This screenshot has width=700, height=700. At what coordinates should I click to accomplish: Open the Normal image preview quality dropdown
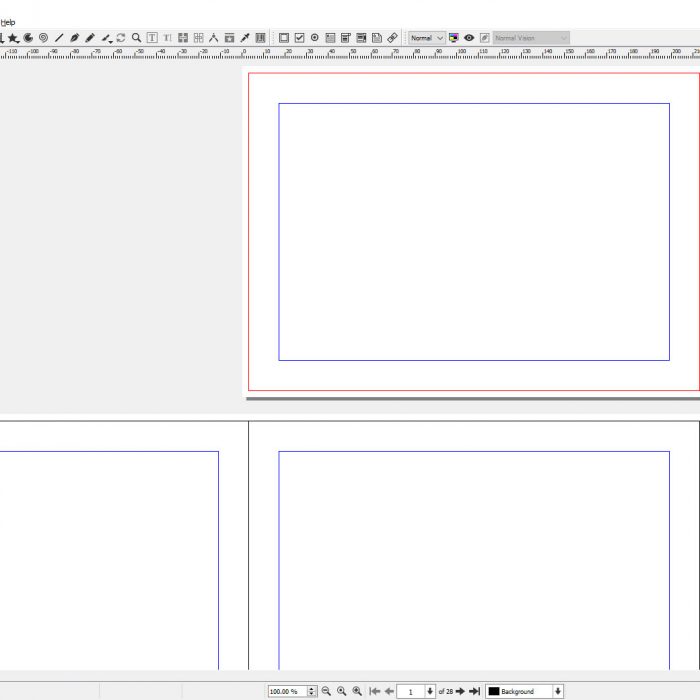point(427,38)
